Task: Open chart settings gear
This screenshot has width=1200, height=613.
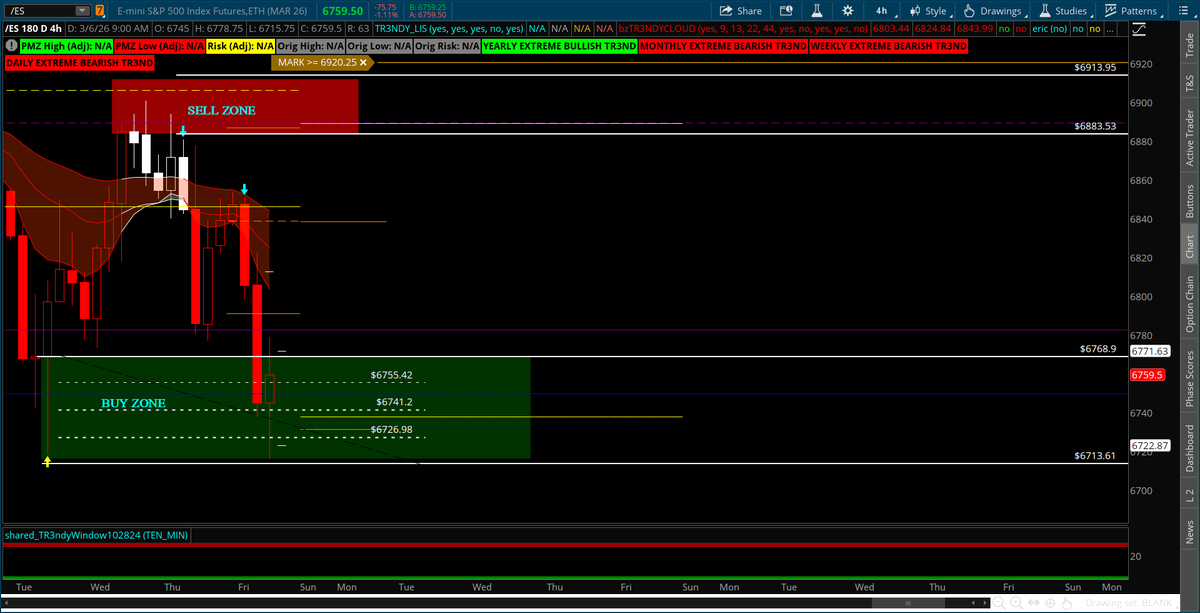Action: pyautogui.click(x=848, y=10)
